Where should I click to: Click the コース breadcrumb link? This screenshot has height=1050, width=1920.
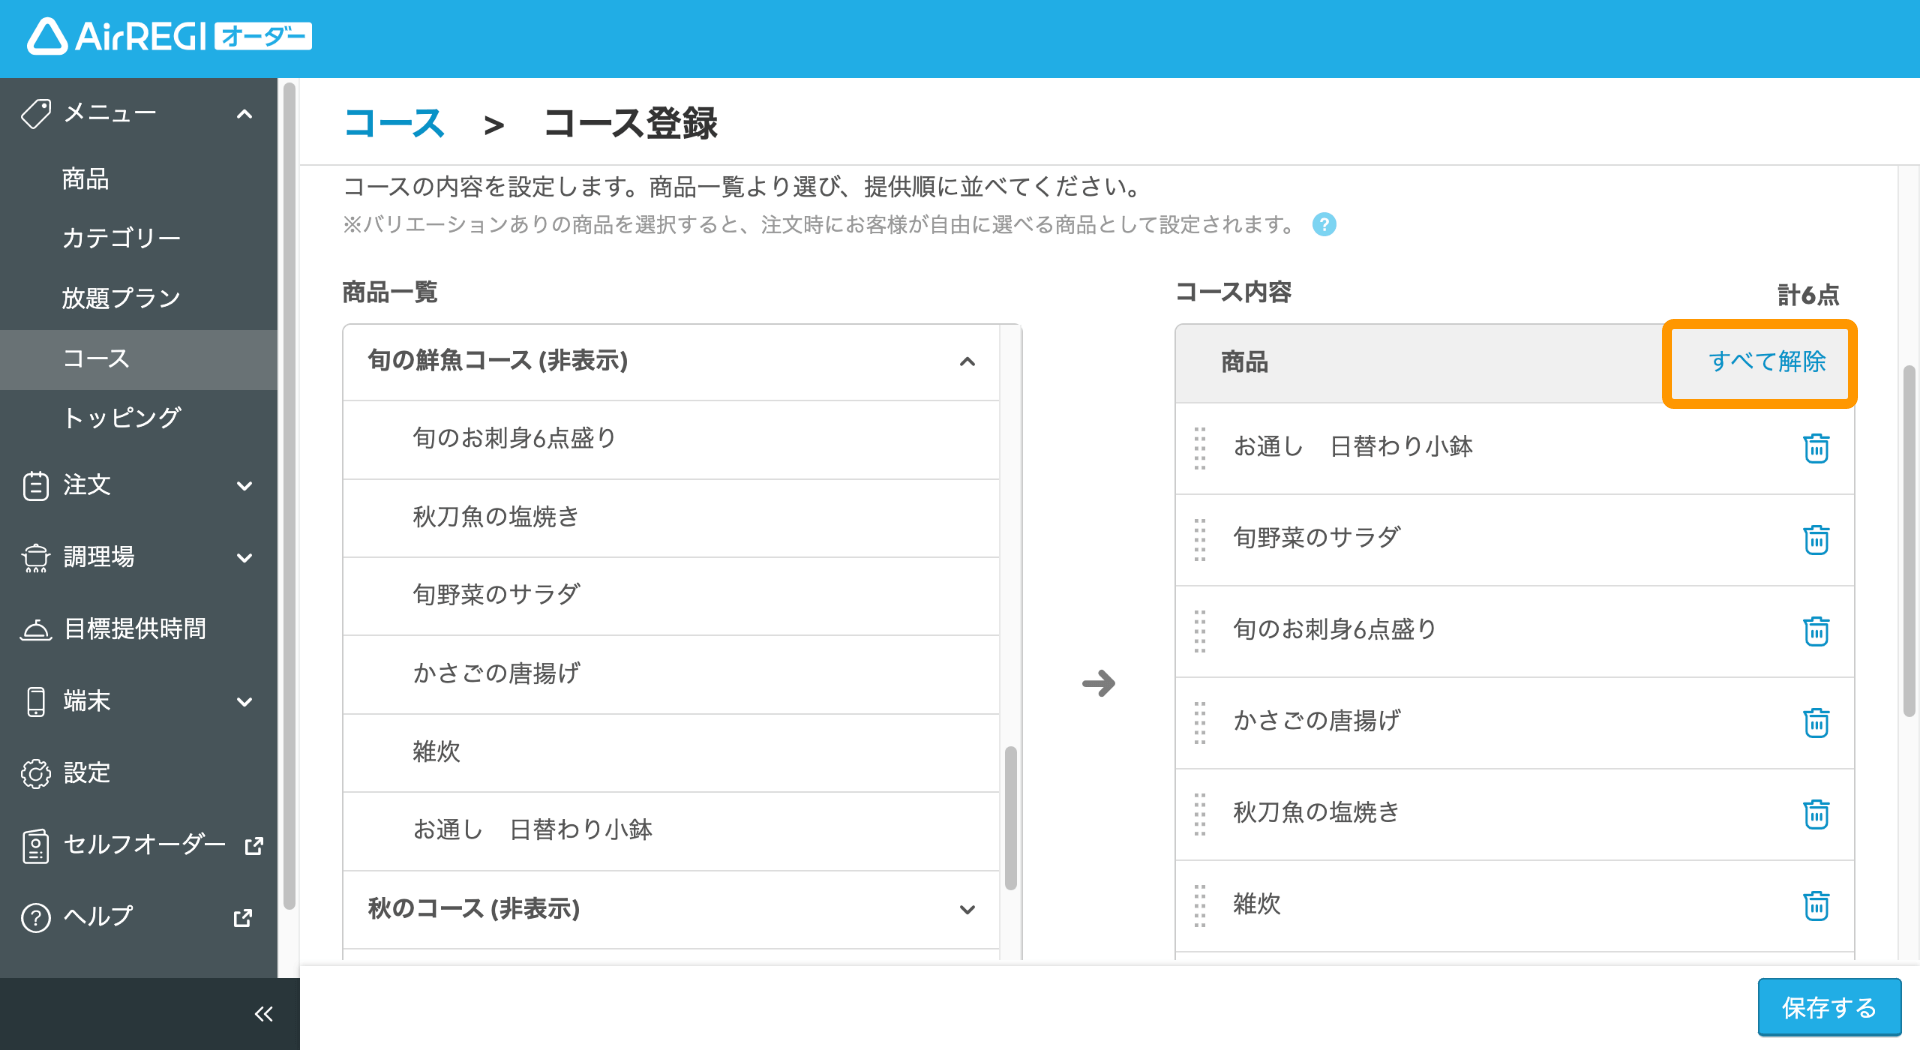point(394,123)
